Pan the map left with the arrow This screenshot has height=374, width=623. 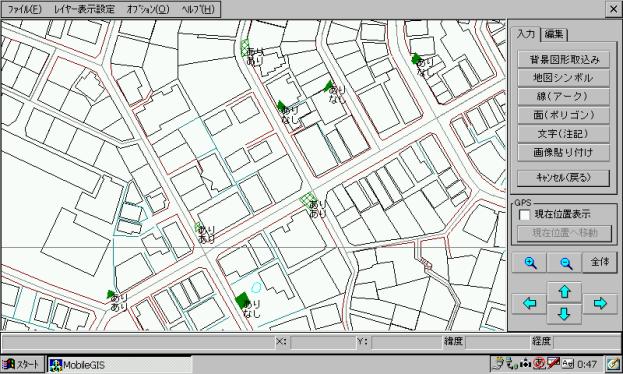529,304
